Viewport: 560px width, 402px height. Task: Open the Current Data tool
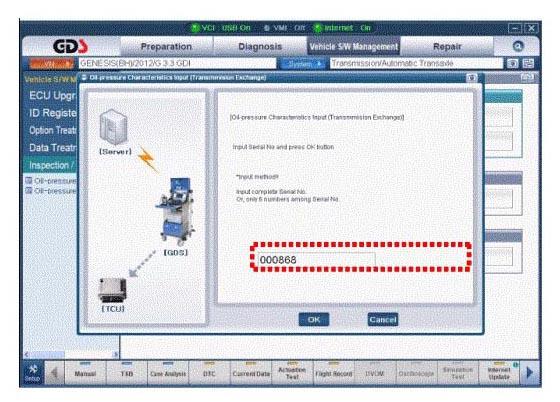251,373
